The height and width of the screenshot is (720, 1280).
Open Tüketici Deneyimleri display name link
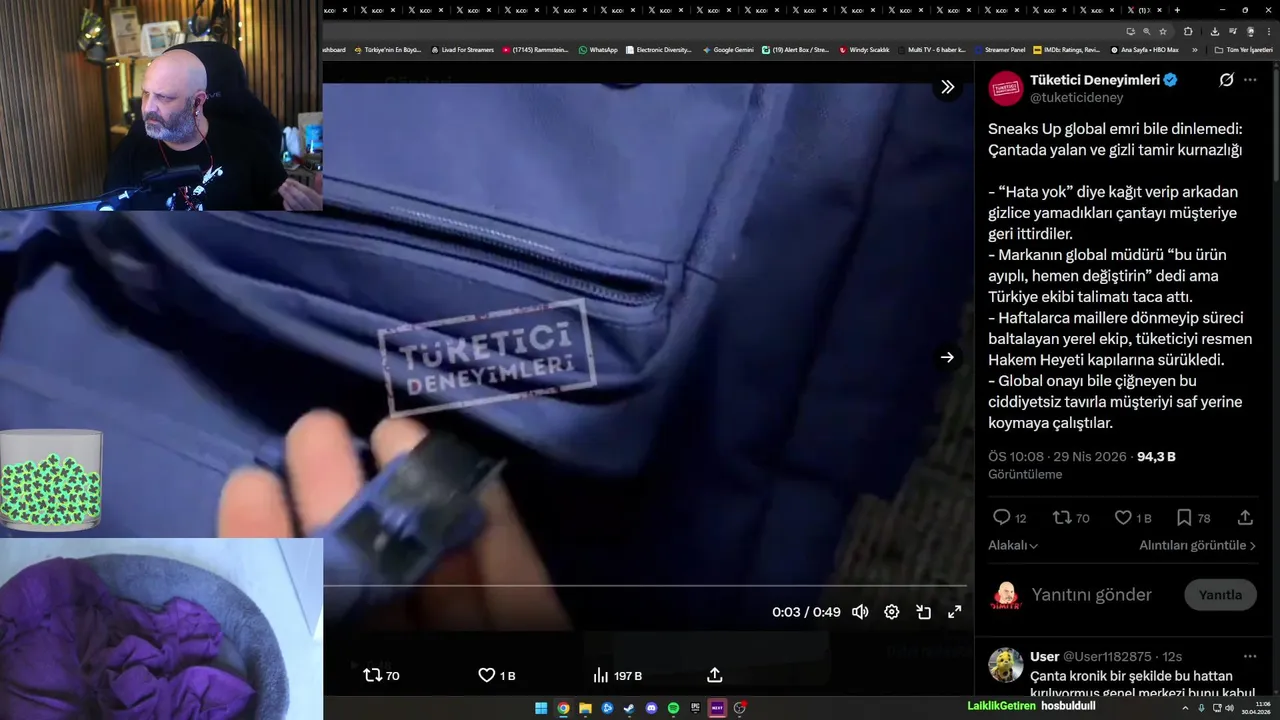click(1095, 80)
